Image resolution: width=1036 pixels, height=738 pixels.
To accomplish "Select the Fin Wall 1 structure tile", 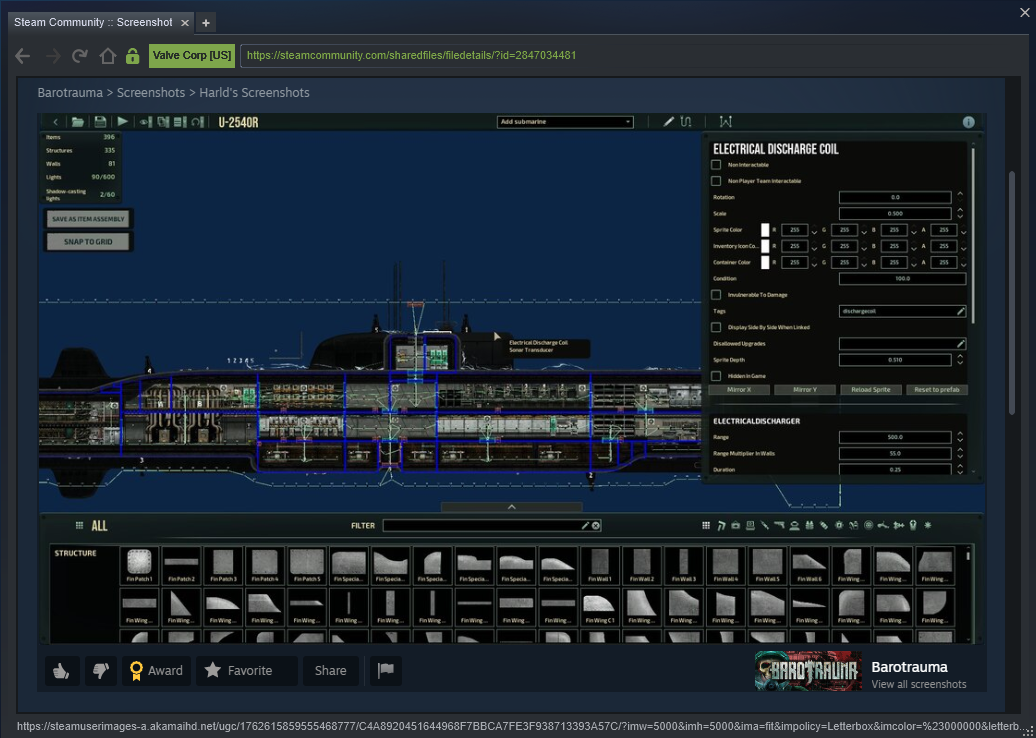I will (601, 566).
